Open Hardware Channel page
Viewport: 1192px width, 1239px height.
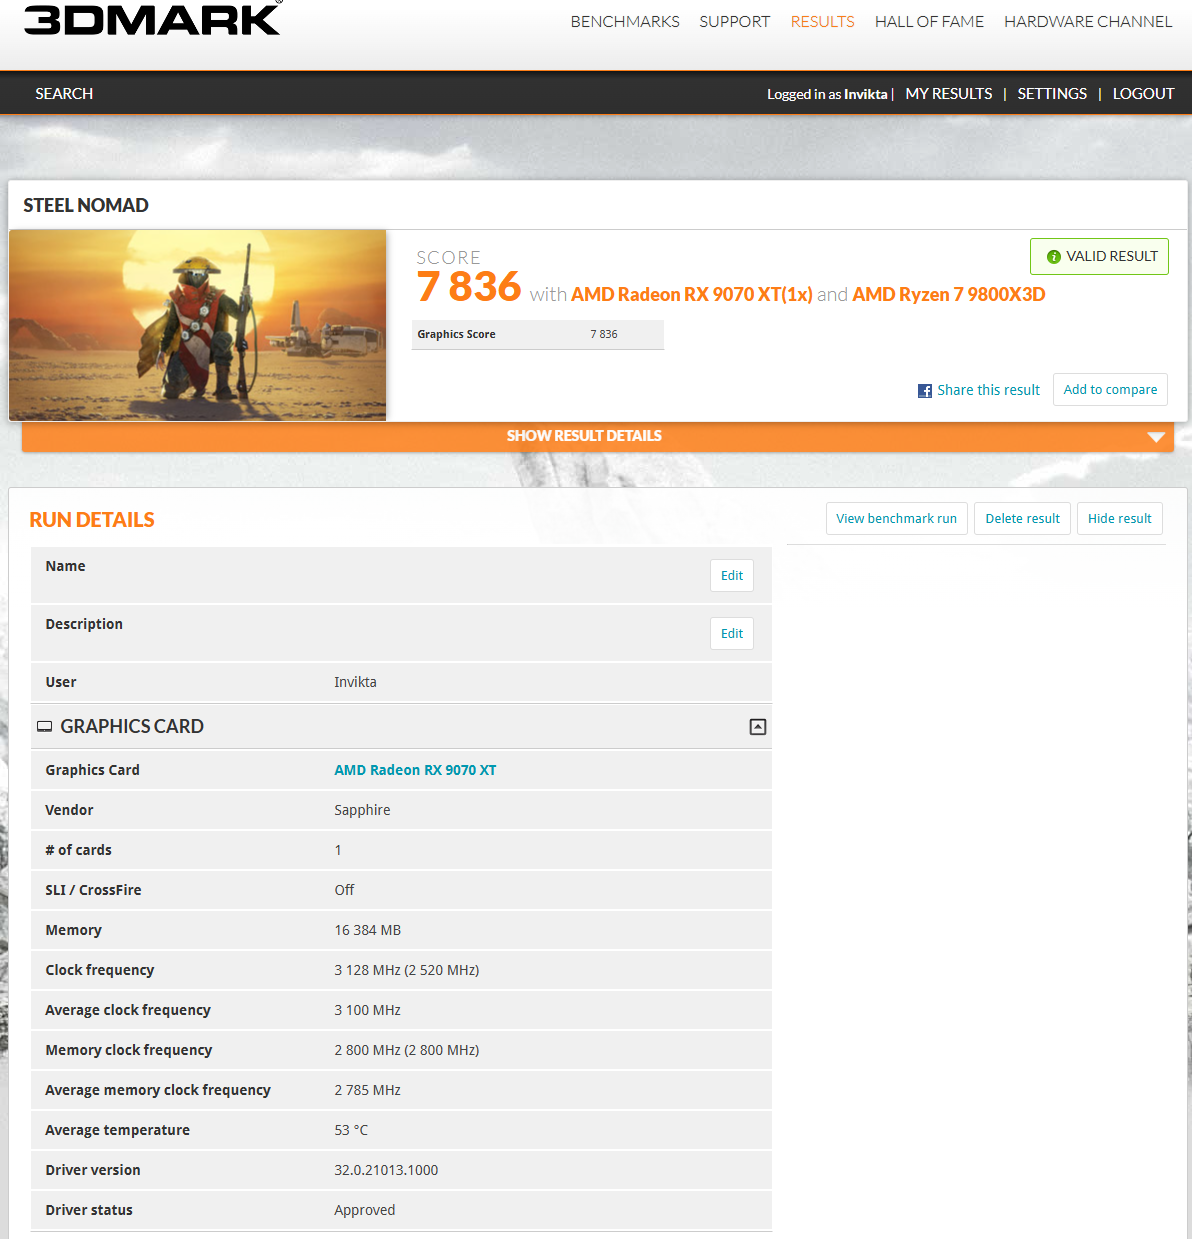point(1088,21)
